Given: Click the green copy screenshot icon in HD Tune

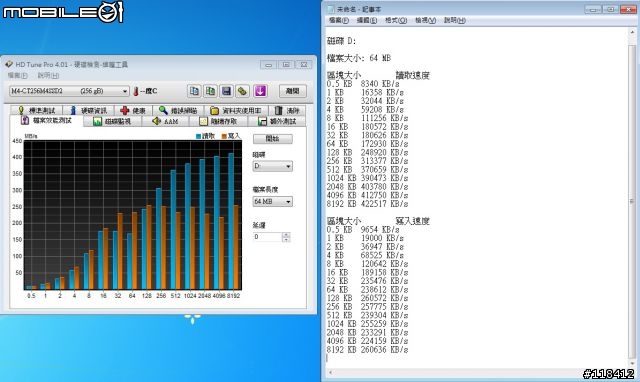Looking at the screenshot, I should (x=210, y=91).
